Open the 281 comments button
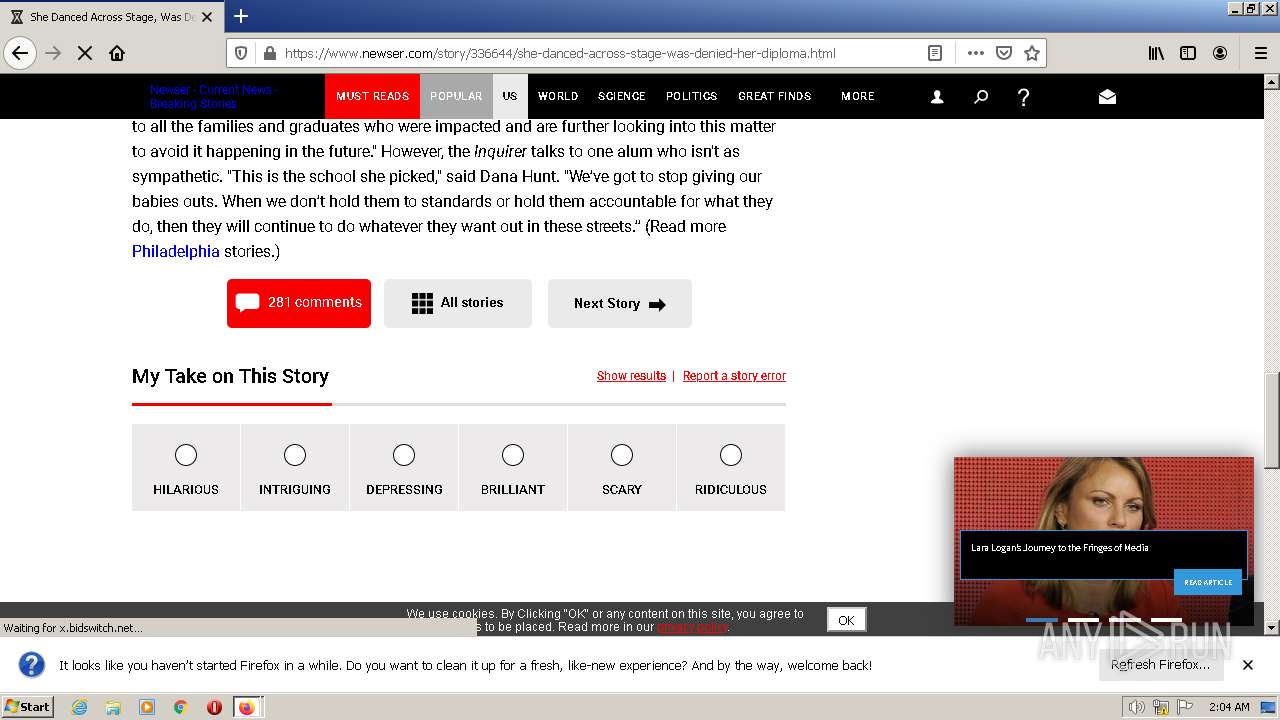The height and width of the screenshot is (720, 1280). 299,303
